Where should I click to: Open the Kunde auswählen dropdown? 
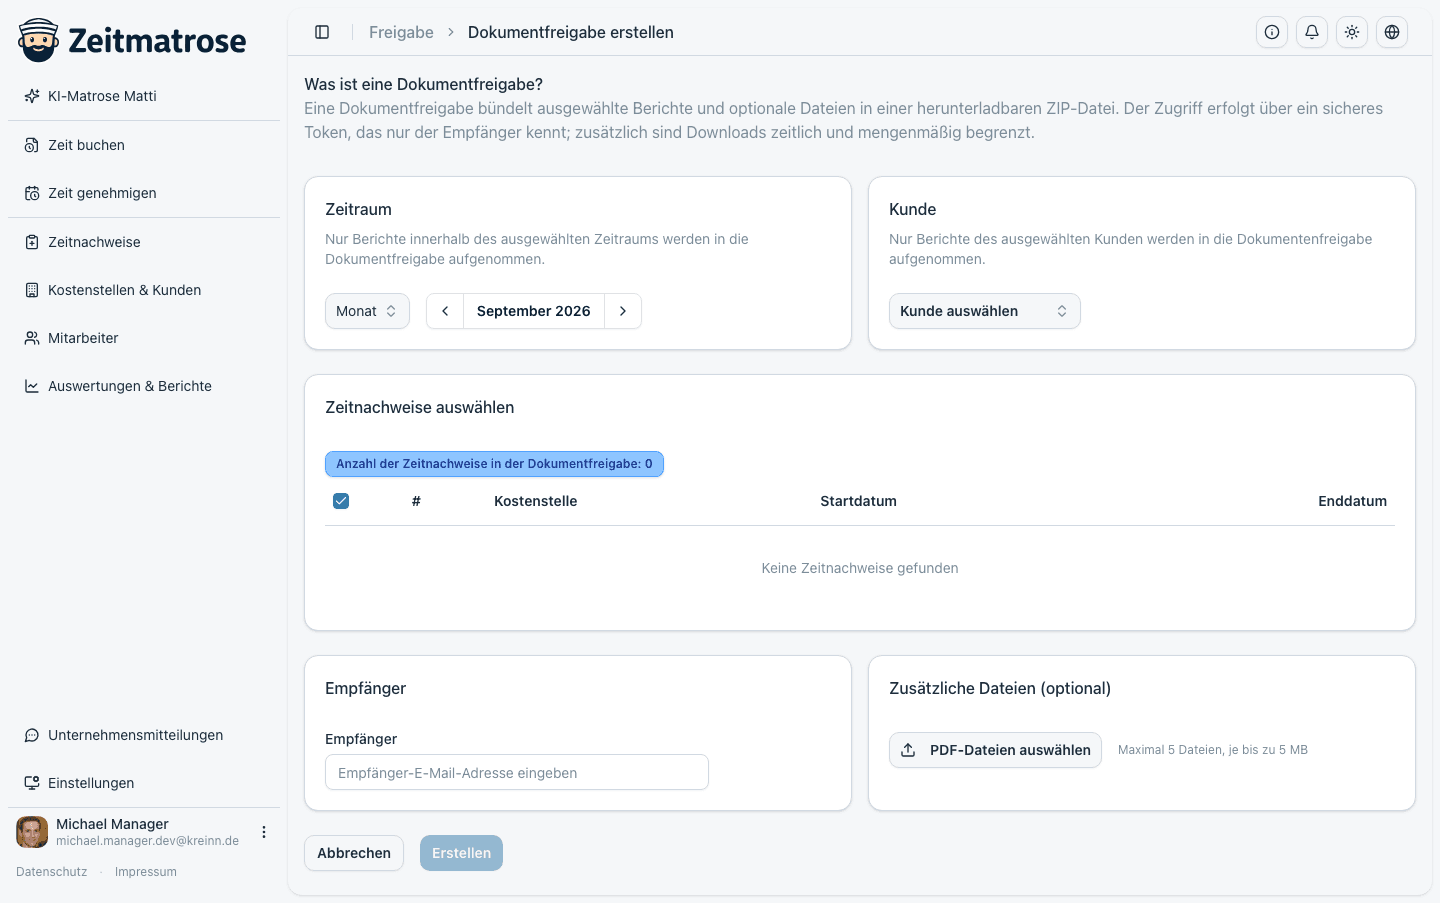(985, 311)
